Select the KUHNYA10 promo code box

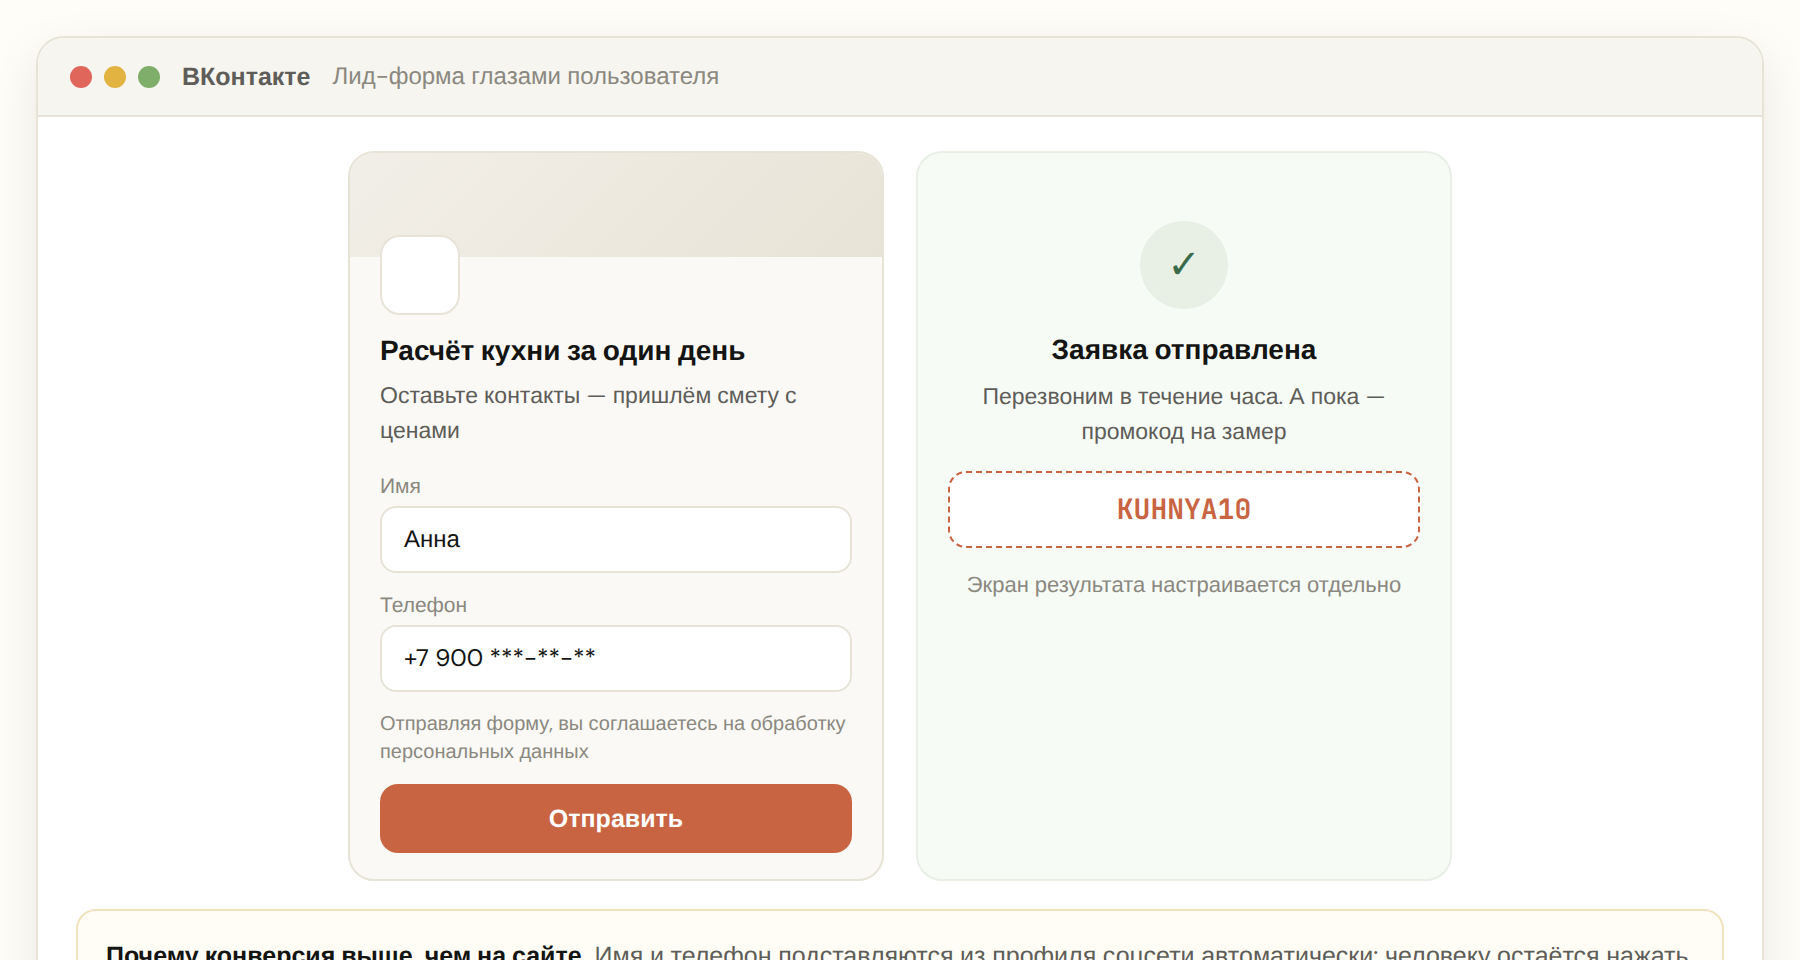pyautogui.click(x=1184, y=509)
